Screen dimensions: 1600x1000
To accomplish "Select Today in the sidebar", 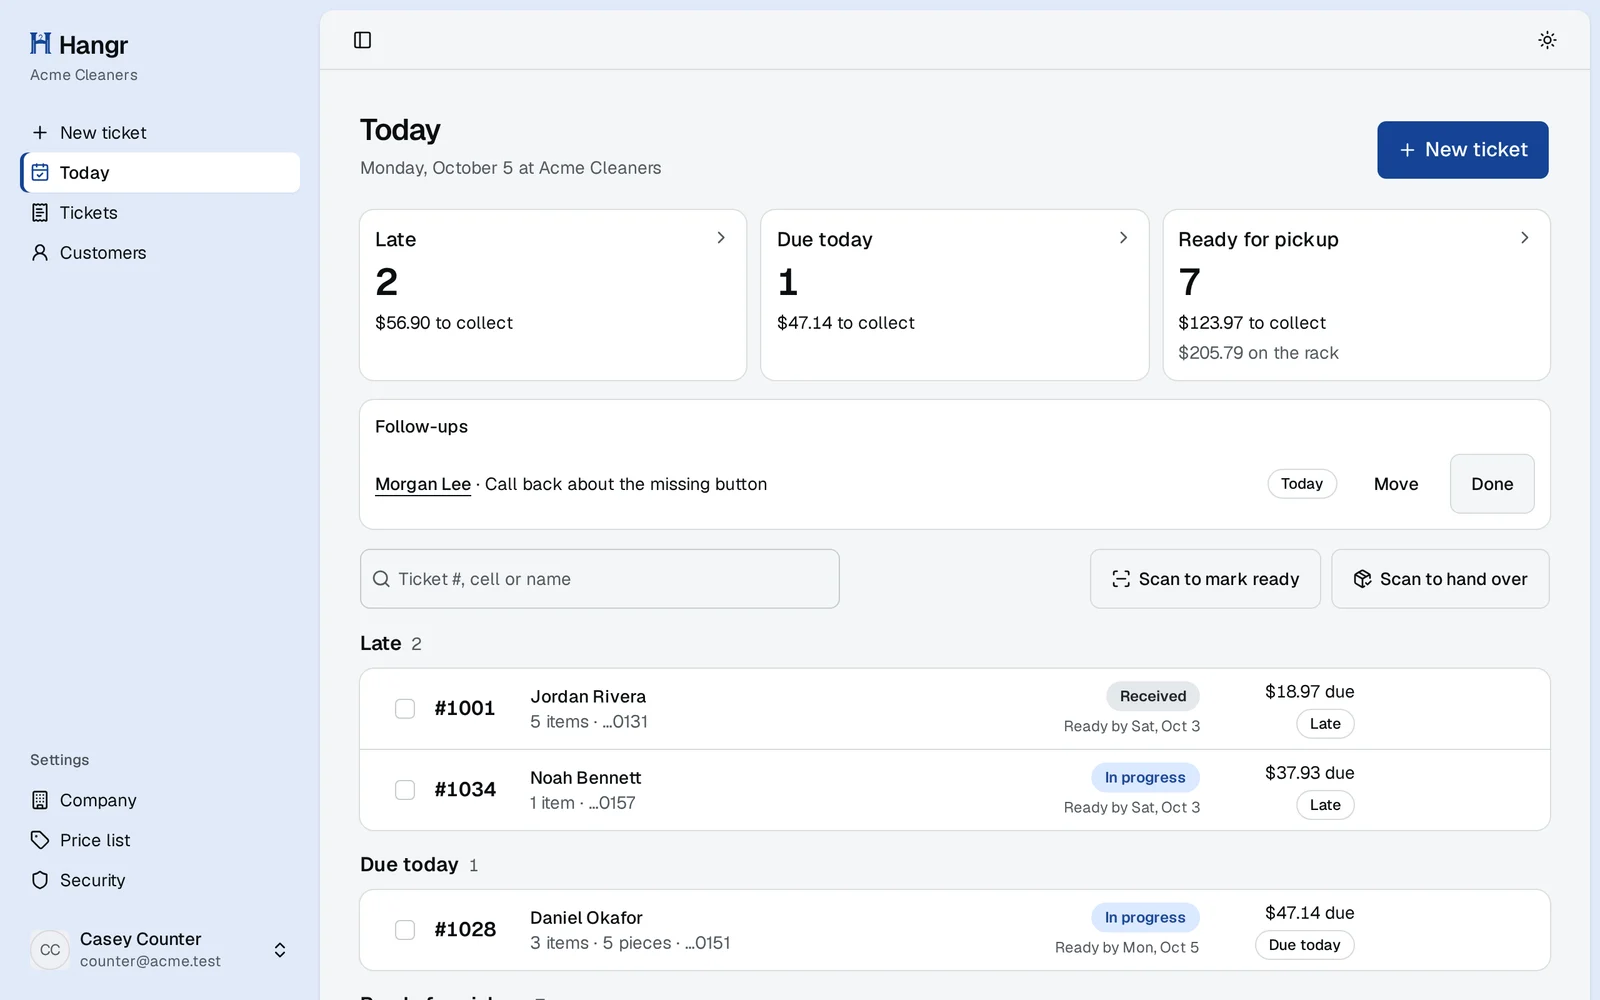I will [x=160, y=173].
